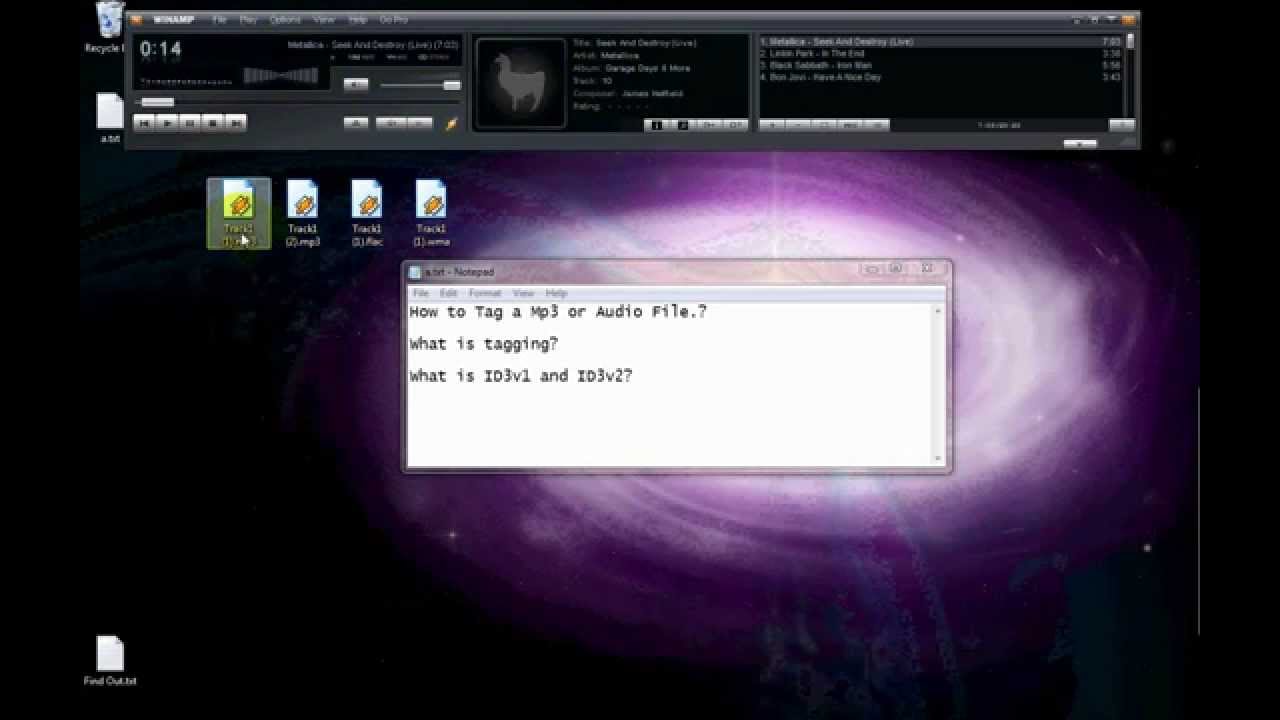Open Winamp View menu
Image resolution: width=1280 pixels, height=720 pixels.
[x=324, y=20]
